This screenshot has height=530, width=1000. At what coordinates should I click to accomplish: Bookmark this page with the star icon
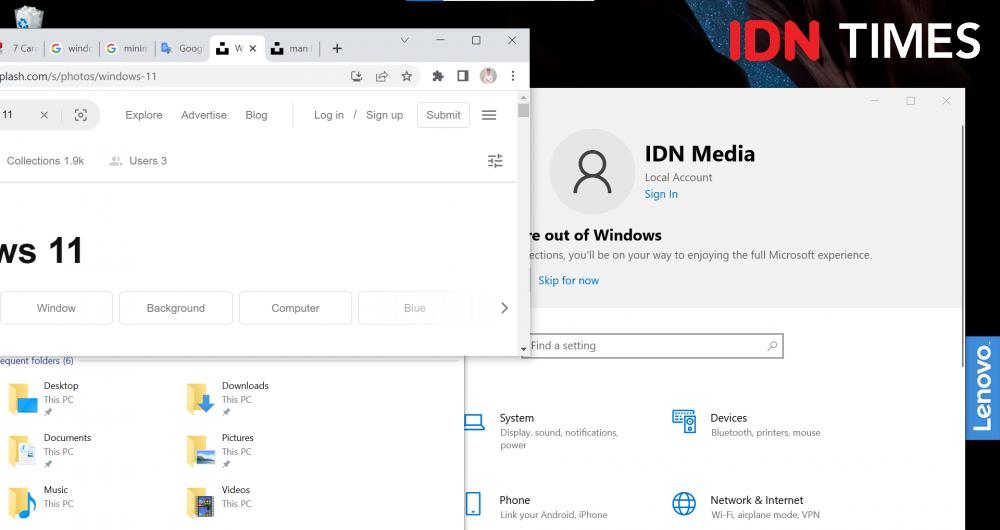[x=406, y=77]
